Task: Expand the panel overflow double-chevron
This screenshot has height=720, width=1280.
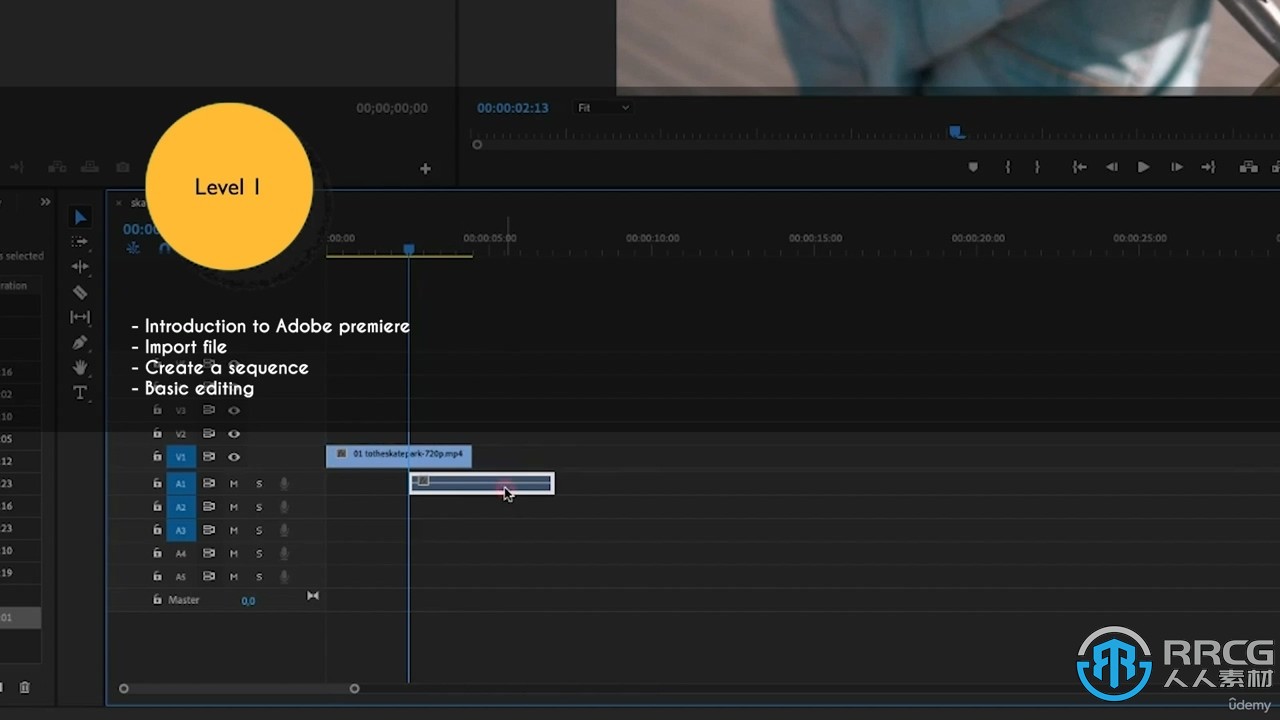Action: 45,201
